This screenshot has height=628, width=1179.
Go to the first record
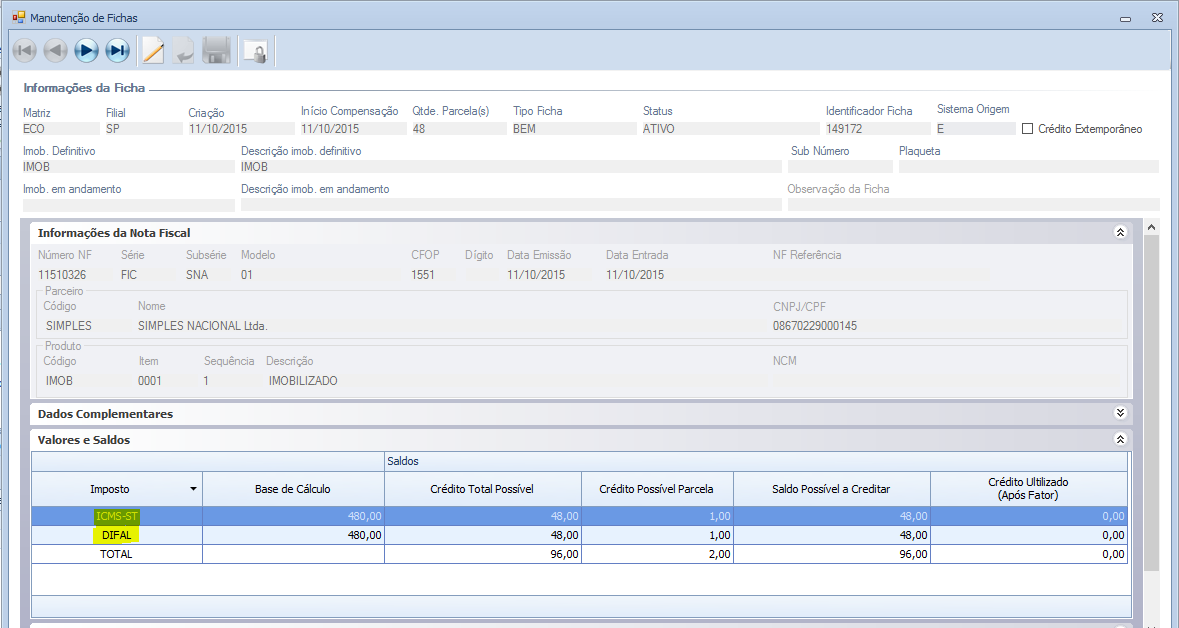(x=25, y=50)
